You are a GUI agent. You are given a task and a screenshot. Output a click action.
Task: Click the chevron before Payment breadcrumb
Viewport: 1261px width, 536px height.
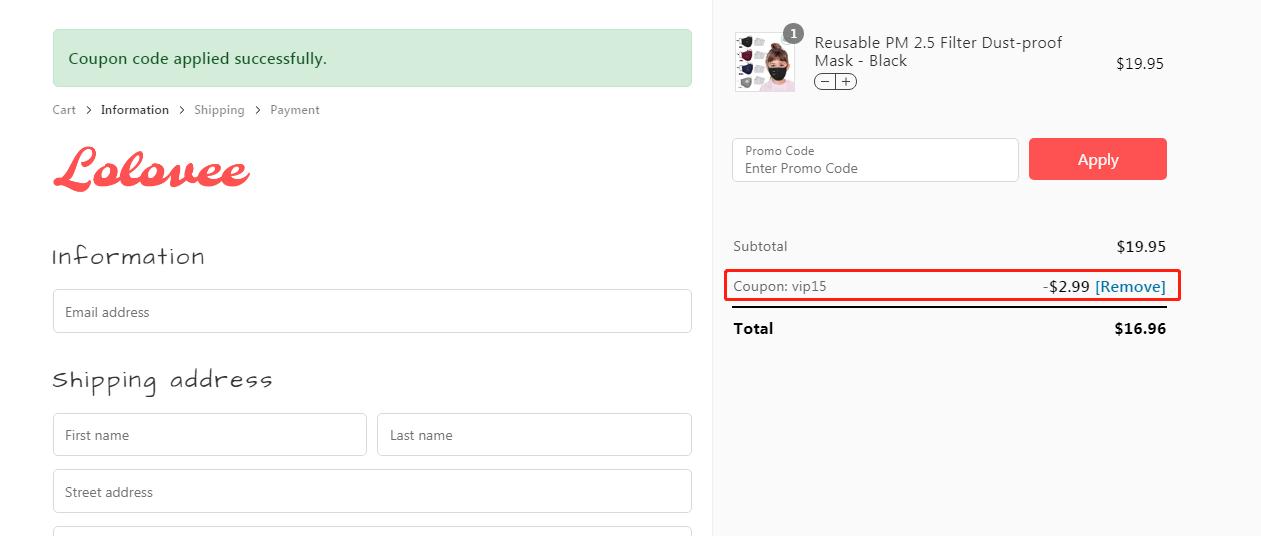point(257,110)
